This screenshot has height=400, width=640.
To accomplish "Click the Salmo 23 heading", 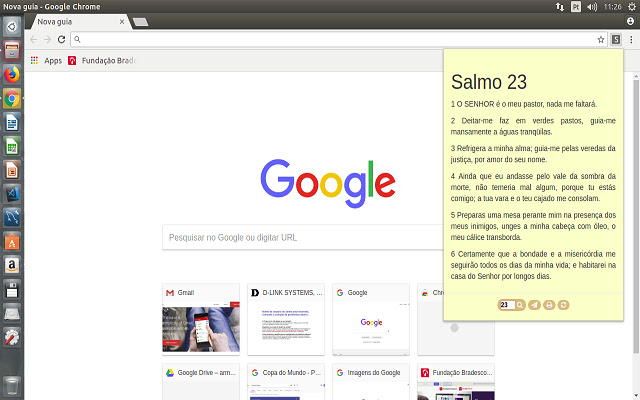I will pyautogui.click(x=489, y=82).
